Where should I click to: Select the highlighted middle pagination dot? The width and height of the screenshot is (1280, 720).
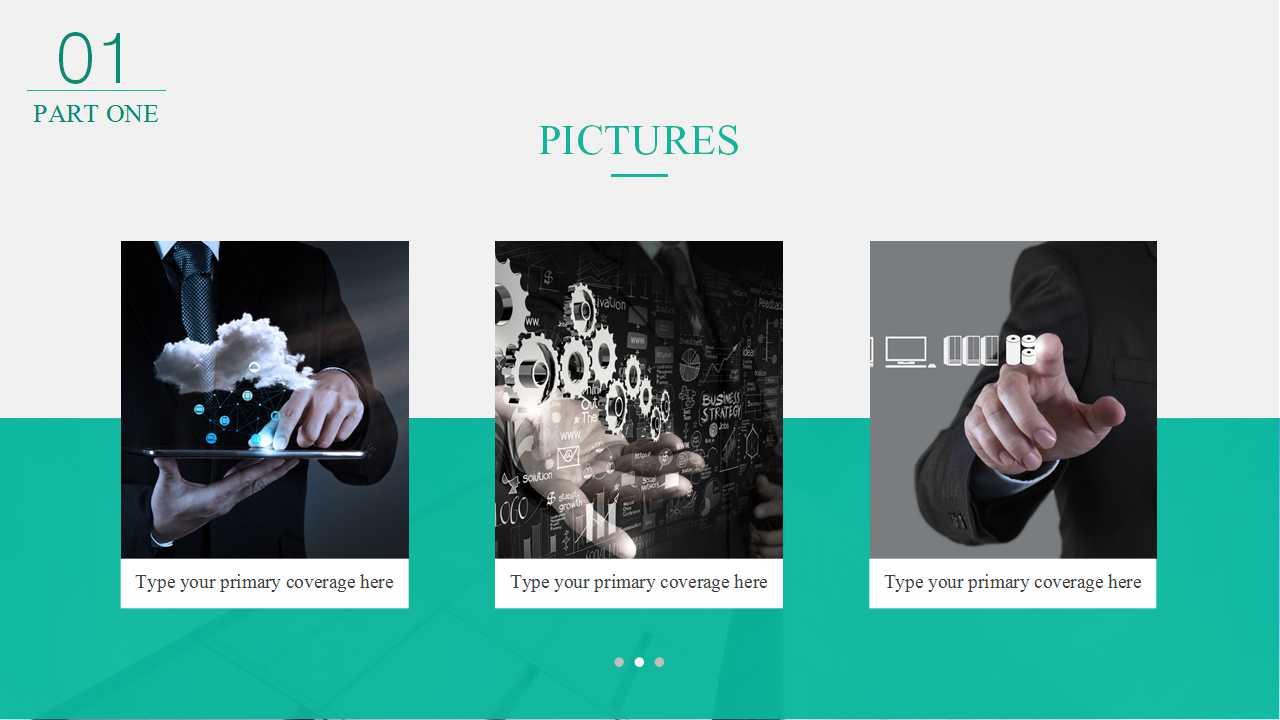tap(639, 662)
